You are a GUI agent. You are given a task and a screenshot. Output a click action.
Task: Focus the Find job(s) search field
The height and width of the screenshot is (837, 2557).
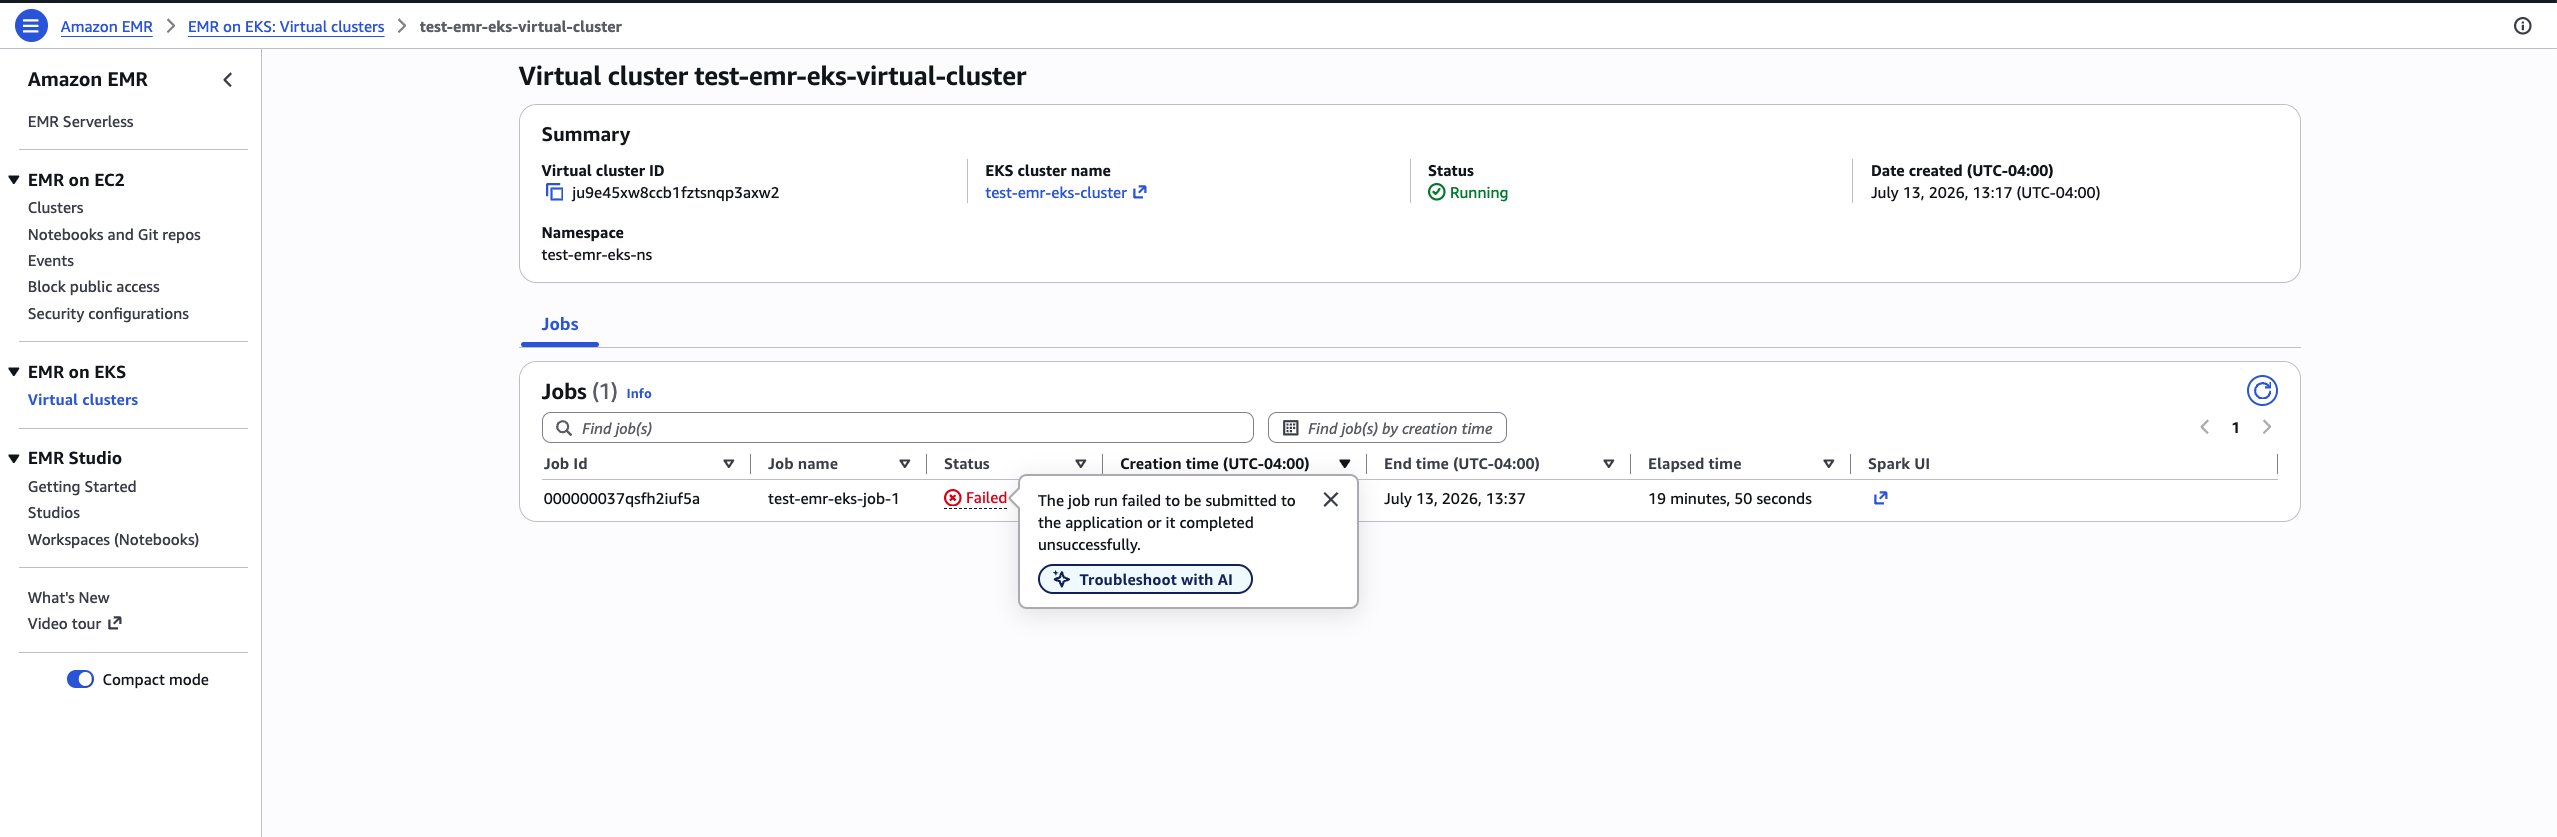(898, 428)
